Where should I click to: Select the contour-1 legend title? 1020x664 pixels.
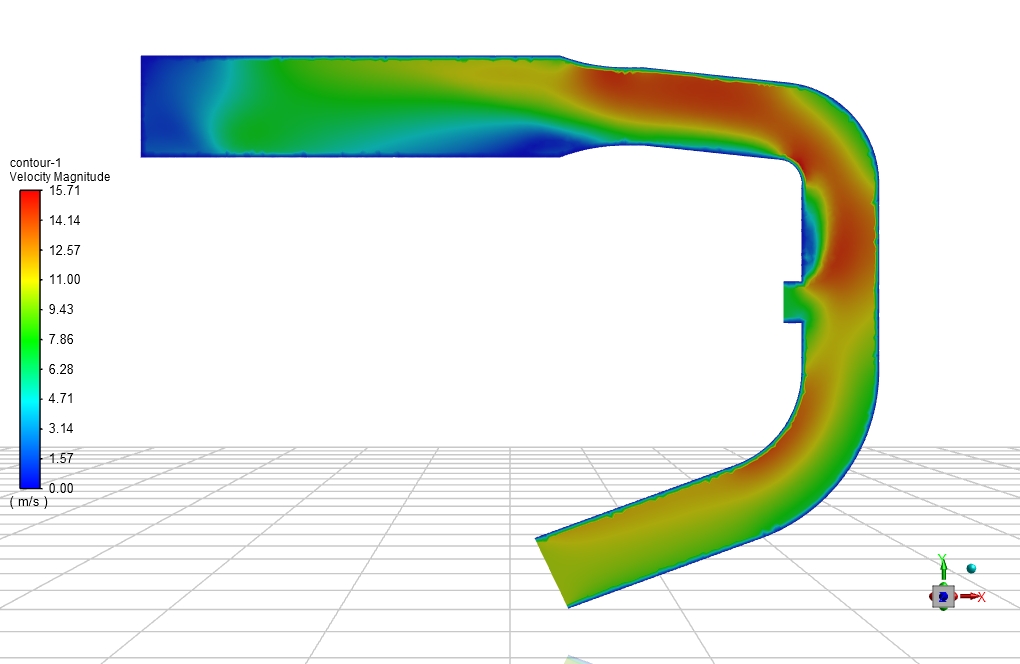[x=36, y=163]
